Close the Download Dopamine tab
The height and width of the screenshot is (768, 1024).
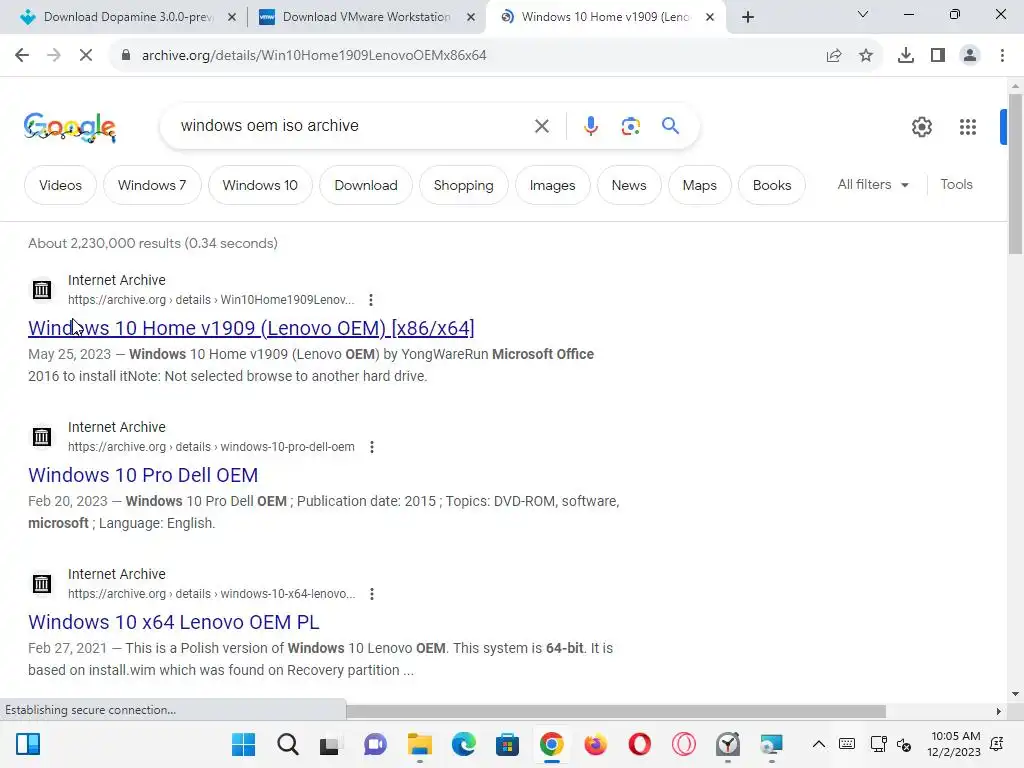click(x=232, y=18)
